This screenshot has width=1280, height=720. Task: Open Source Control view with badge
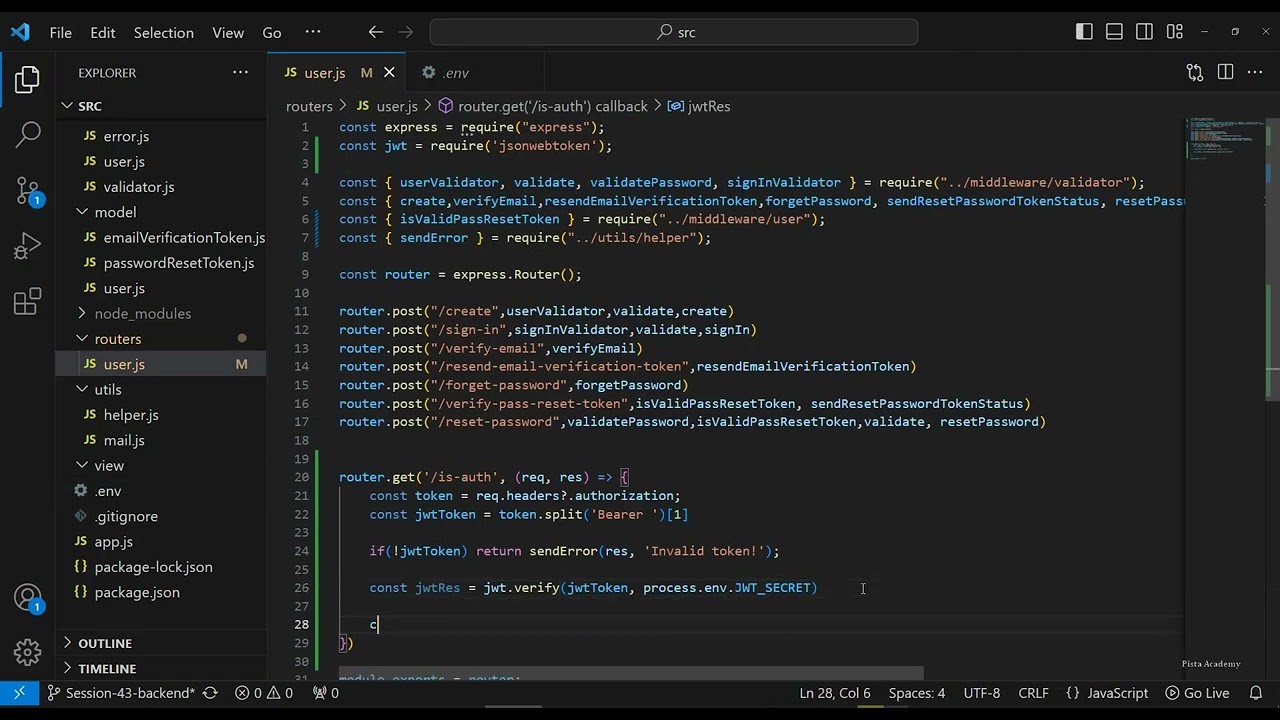pos(28,190)
